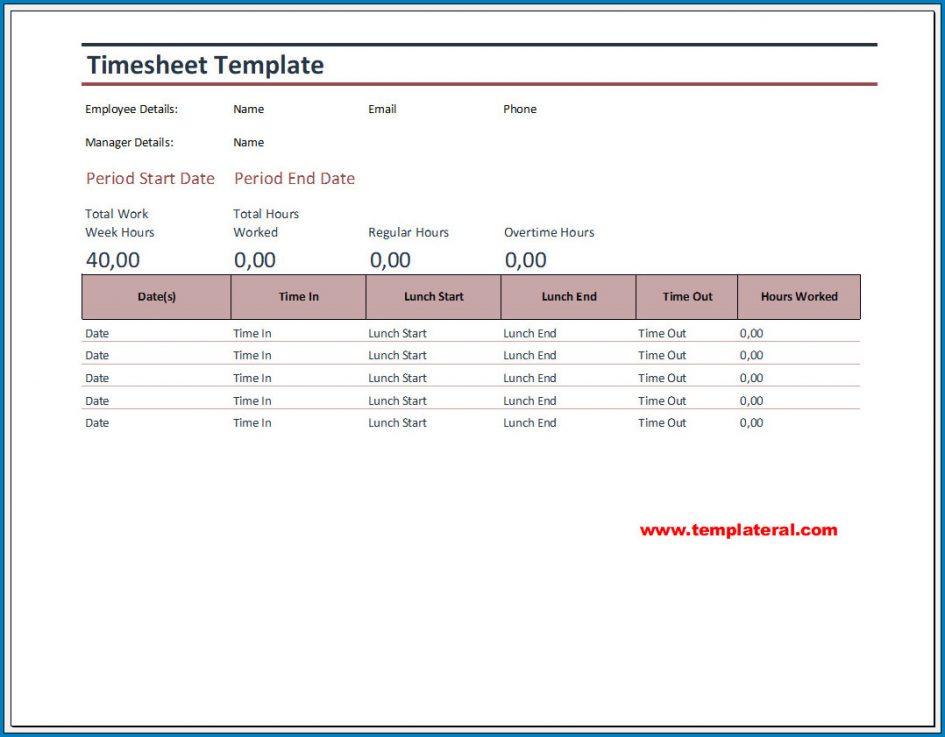Click the Phone field in employee details
Viewport: 945px width, 737px height.
pyautogui.click(x=520, y=109)
